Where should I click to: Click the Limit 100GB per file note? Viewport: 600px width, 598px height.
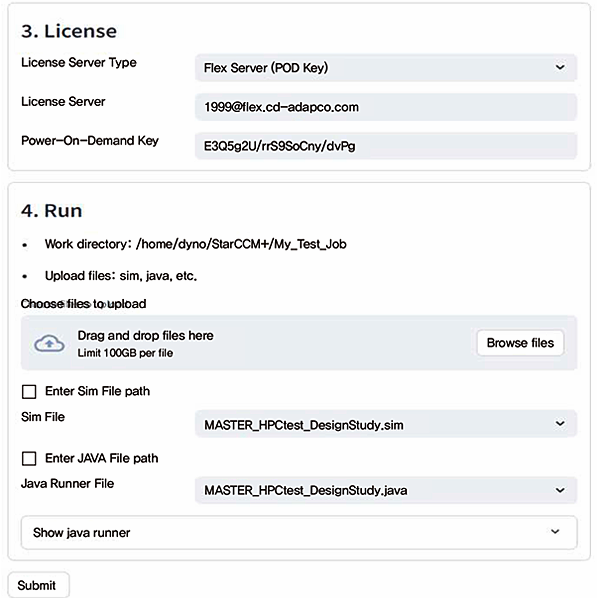[x=130, y=353]
